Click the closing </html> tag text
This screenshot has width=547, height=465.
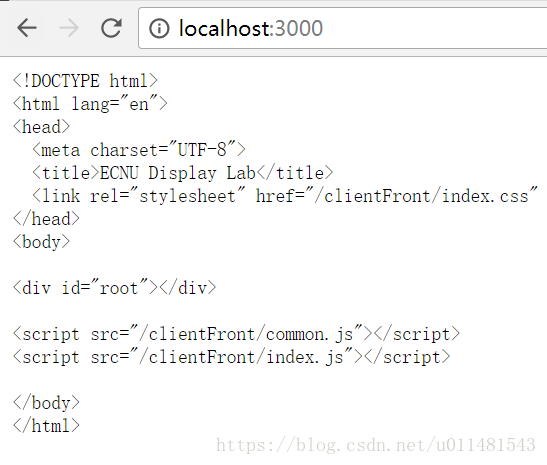pos(46,426)
